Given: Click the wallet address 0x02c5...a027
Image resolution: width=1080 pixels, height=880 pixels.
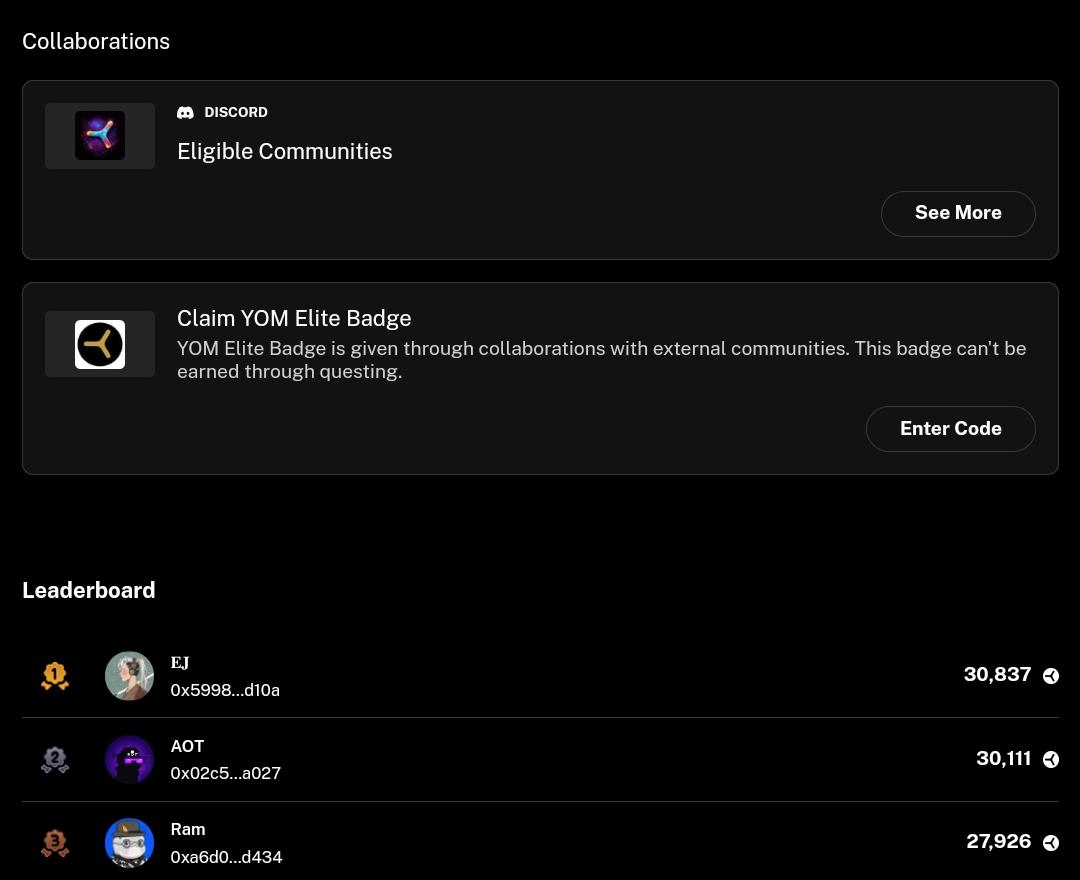Looking at the screenshot, I should [226, 773].
